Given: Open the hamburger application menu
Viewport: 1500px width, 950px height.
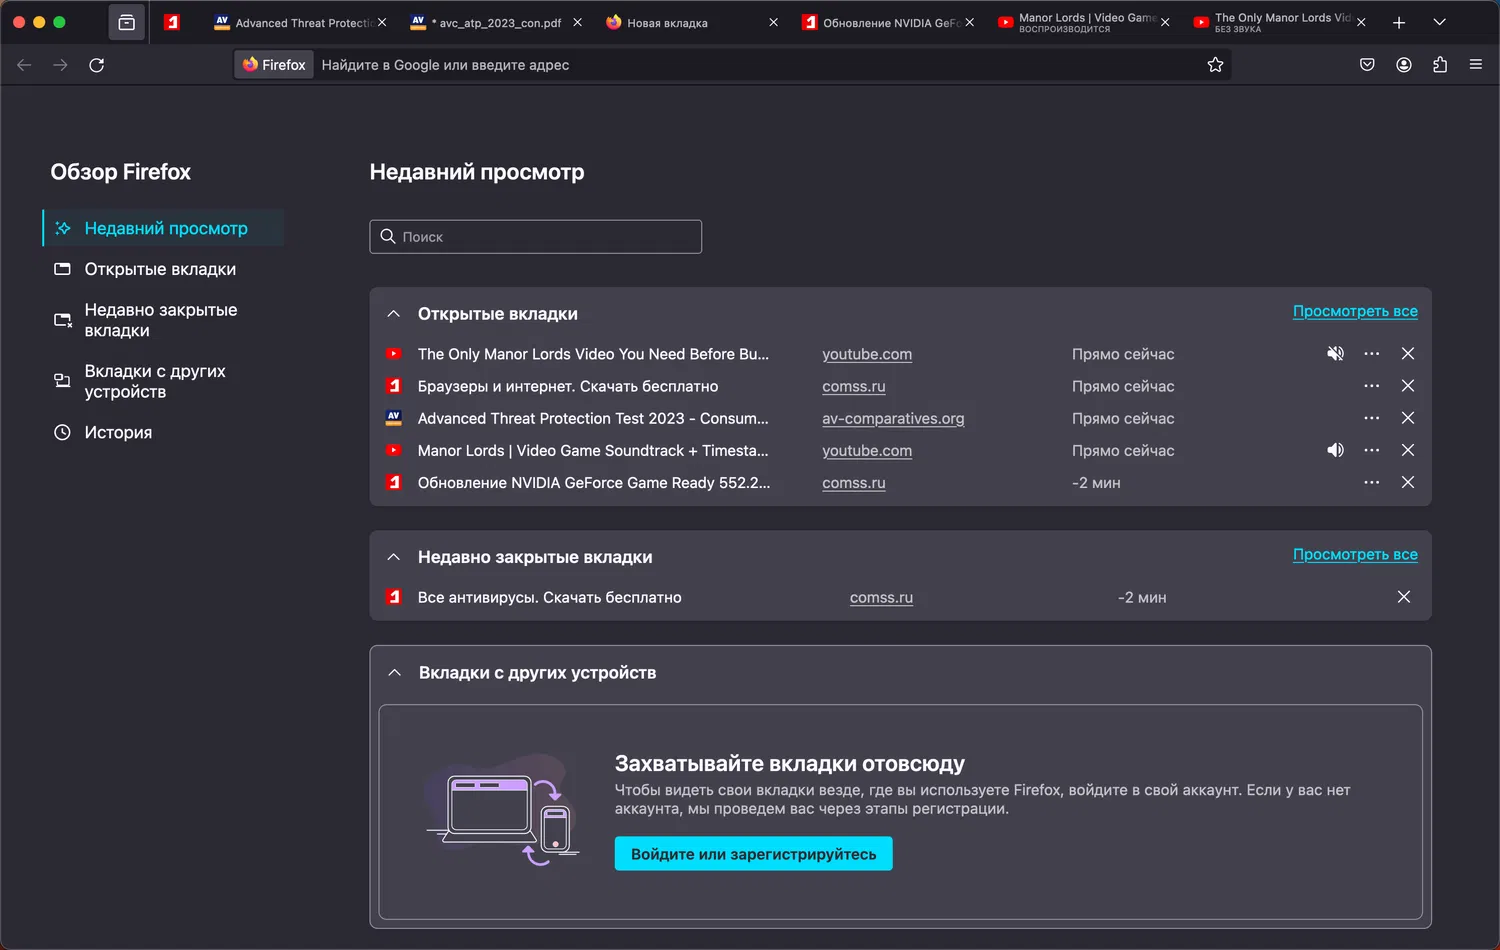Looking at the screenshot, I should 1476,65.
